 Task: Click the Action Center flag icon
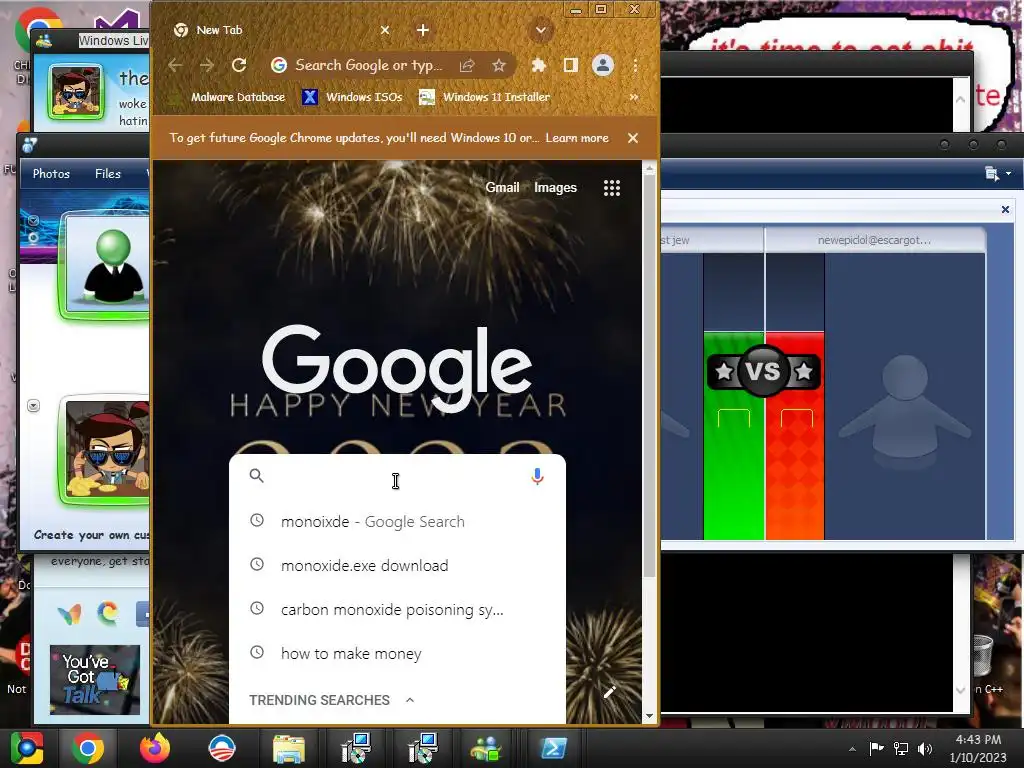(876, 748)
